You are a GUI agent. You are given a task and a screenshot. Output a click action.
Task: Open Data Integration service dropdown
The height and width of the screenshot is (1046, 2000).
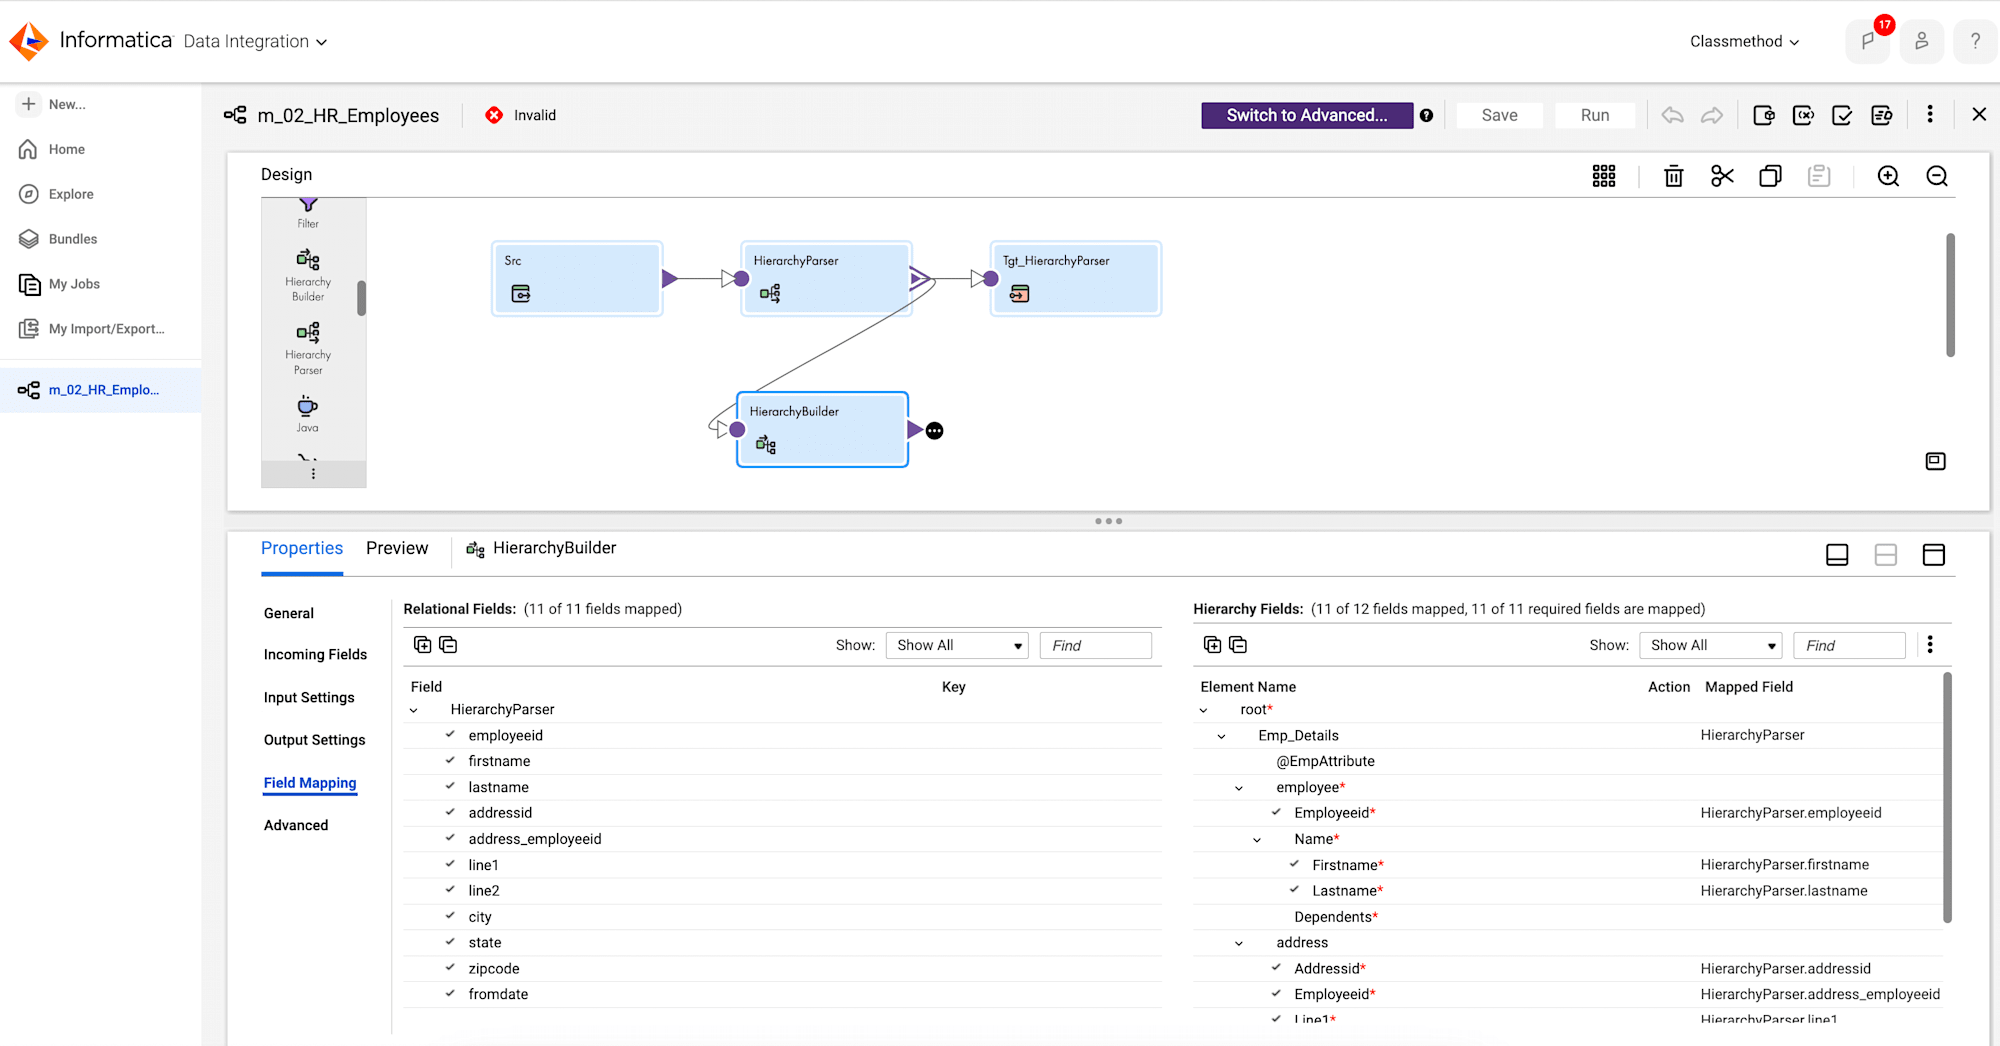[255, 41]
